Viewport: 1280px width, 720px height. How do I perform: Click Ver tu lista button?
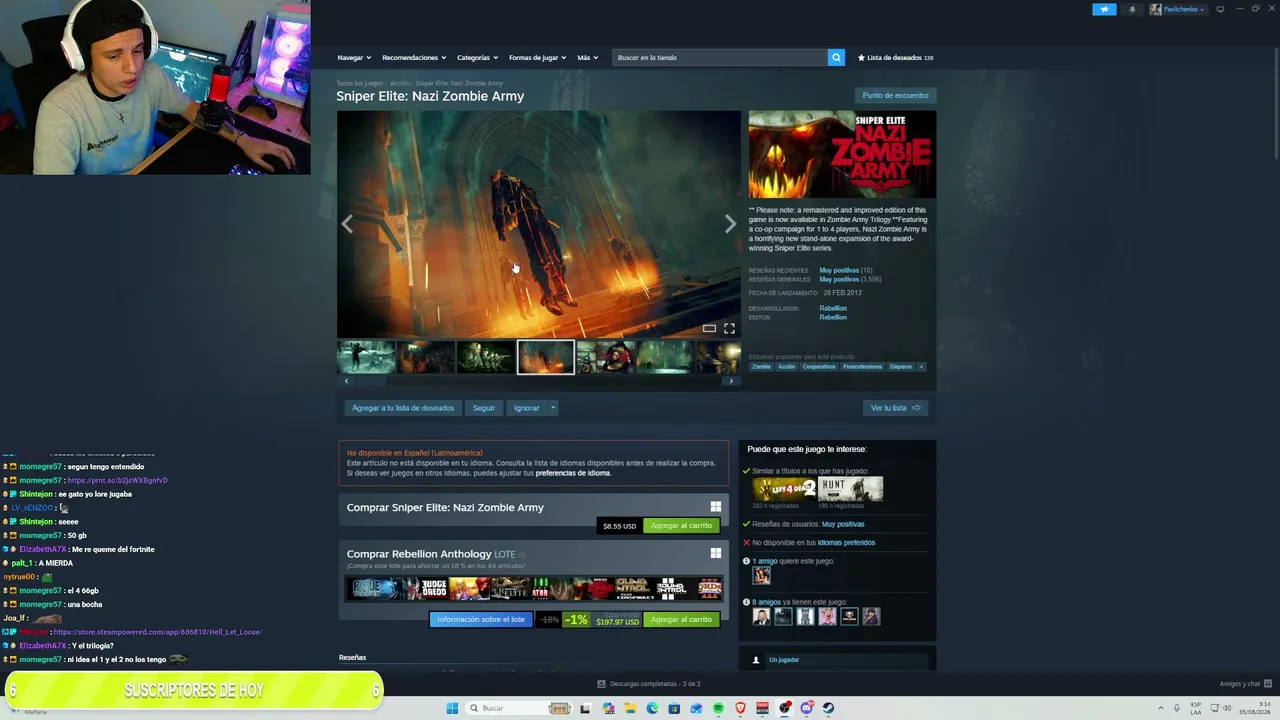(x=895, y=408)
